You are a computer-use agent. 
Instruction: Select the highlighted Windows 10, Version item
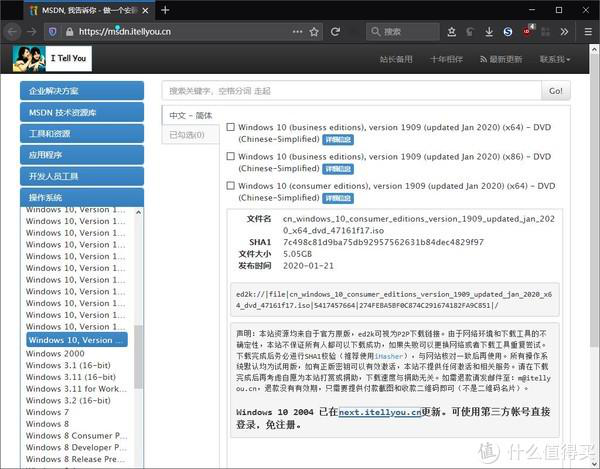pos(77,340)
